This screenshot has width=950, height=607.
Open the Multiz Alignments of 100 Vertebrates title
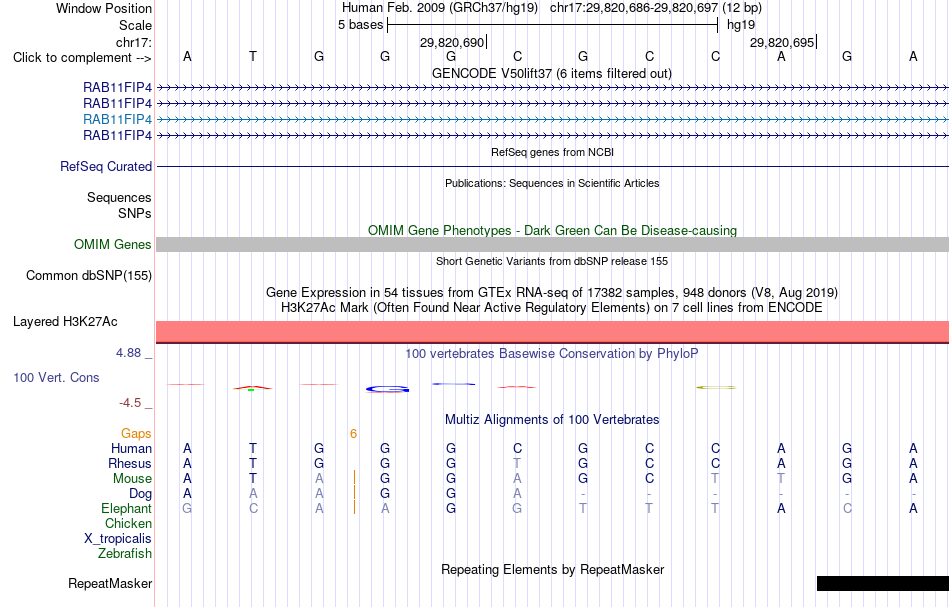pyautogui.click(x=552, y=419)
